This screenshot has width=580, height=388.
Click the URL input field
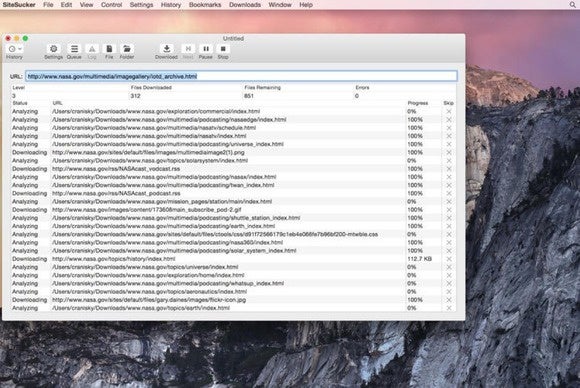(242, 76)
